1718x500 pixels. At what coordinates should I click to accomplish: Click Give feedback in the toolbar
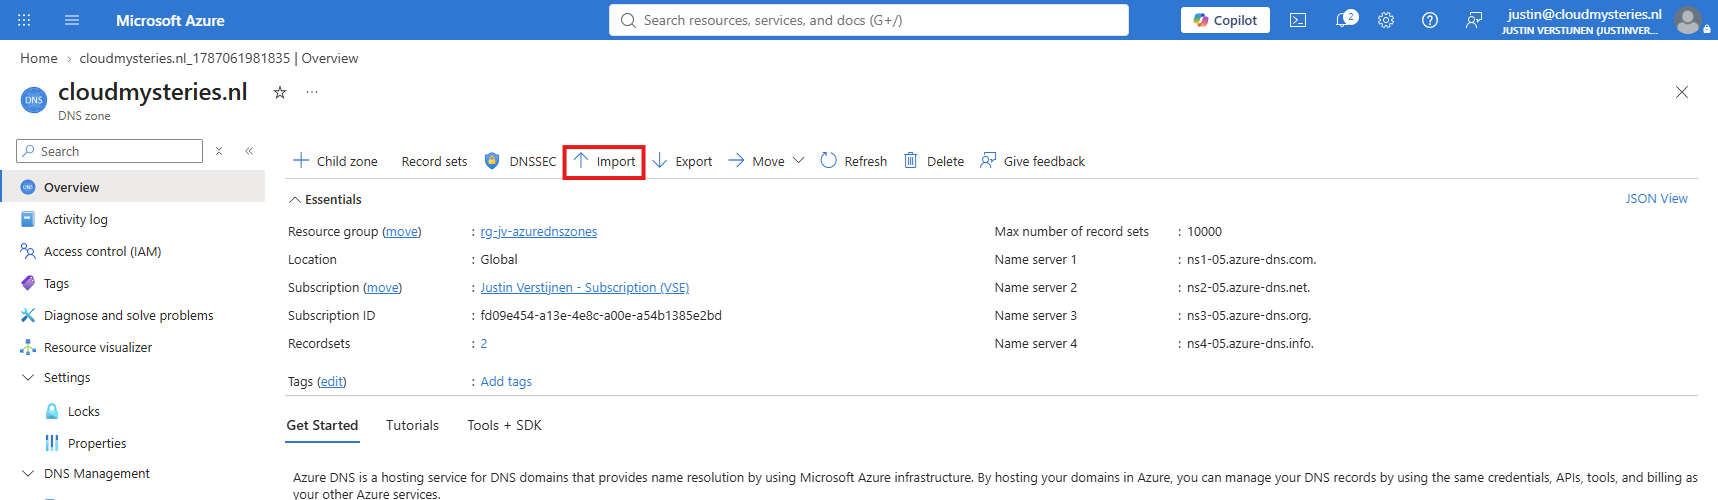tap(1032, 161)
